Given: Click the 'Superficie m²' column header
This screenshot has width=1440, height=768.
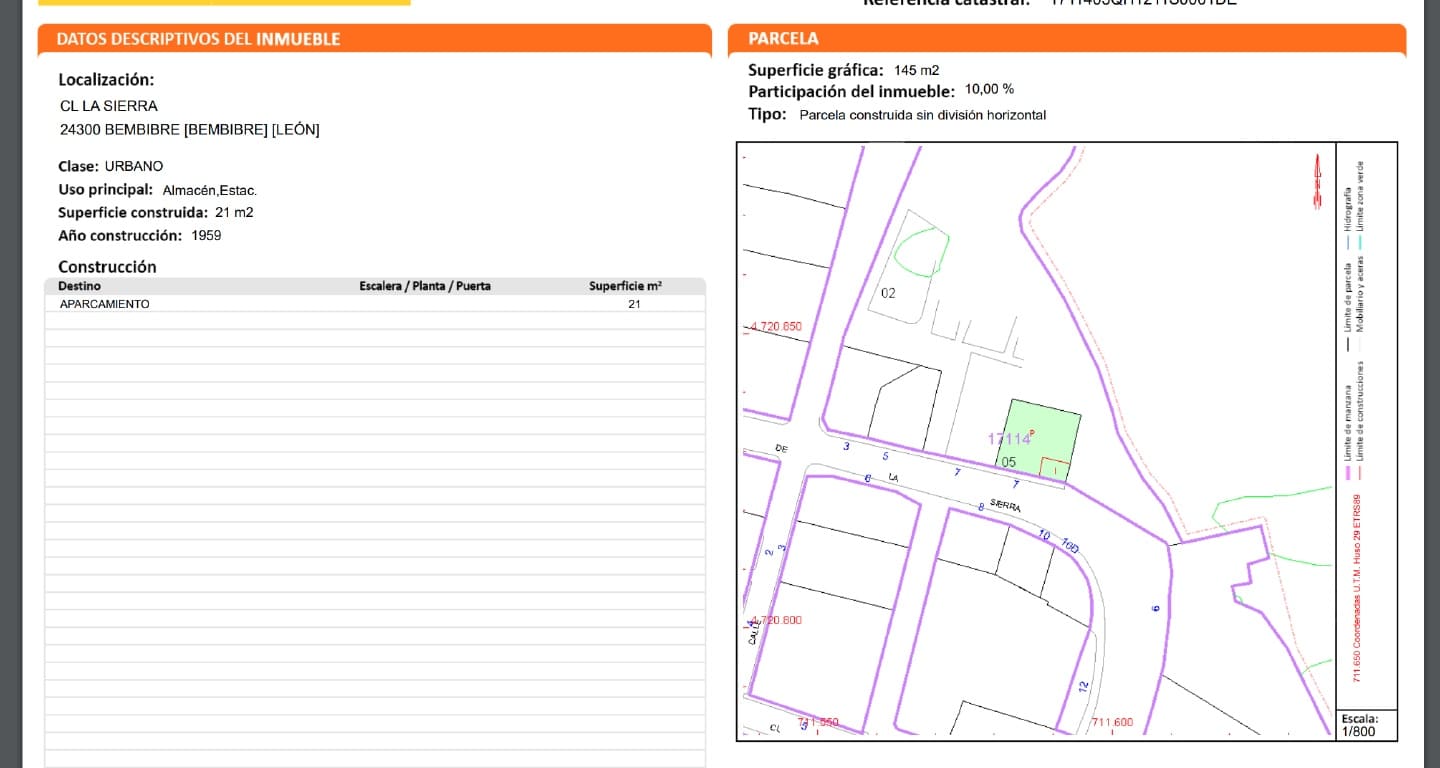Looking at the screenshot, I should (x=625, y=286).
